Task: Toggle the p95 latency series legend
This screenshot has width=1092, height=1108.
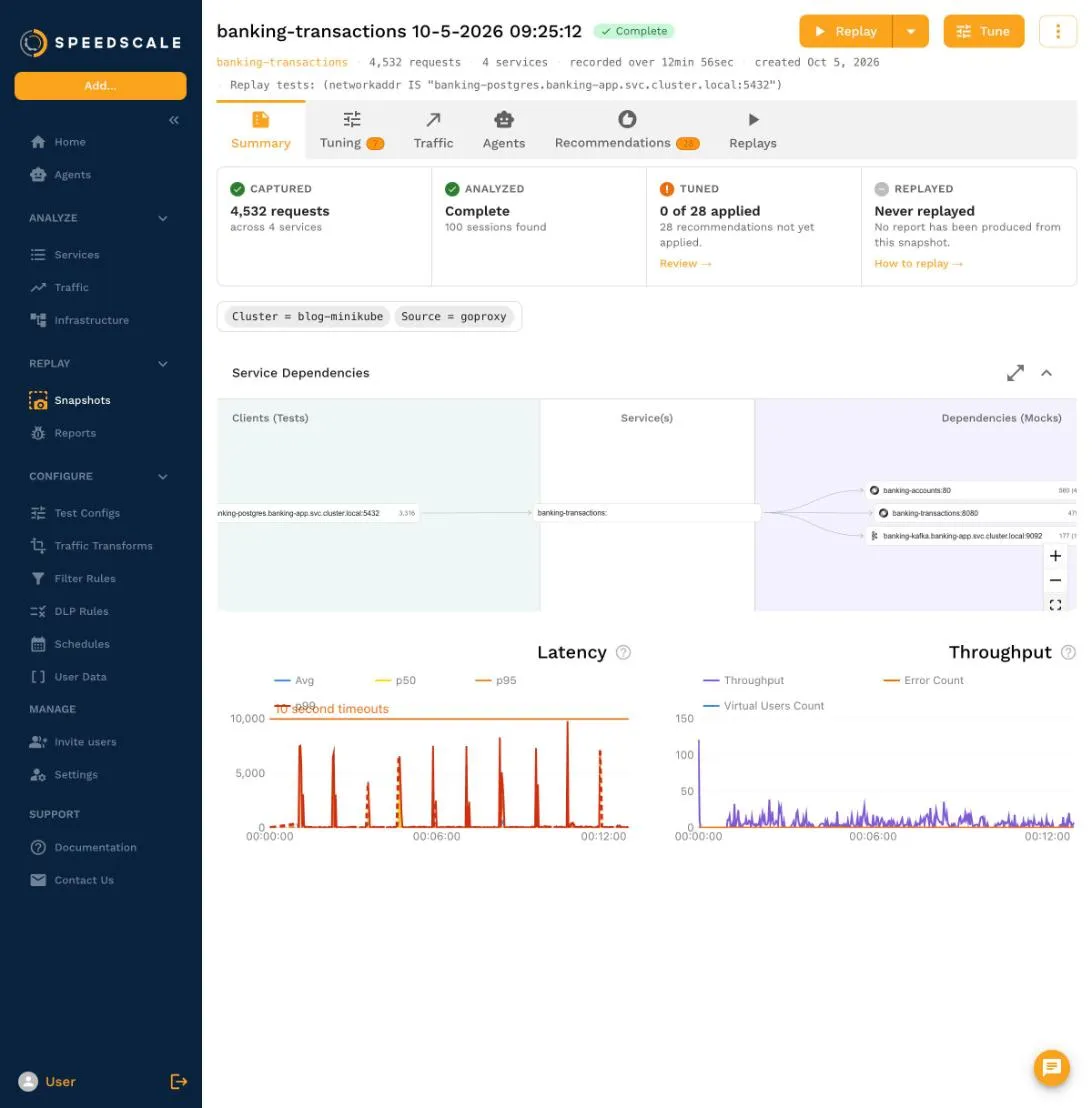Action: pyautogui.click(x=495, y=680)
